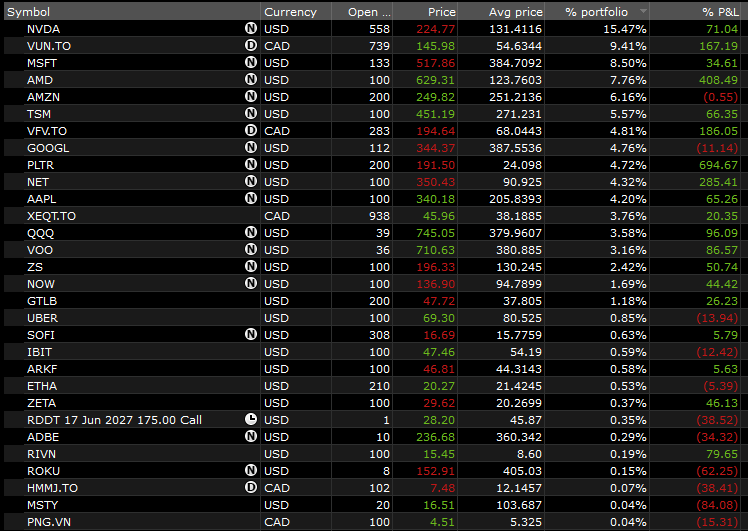Click the N badge icon beside PLTR
Viewport: 748px width, 531px height.
(x=251, y=165)
